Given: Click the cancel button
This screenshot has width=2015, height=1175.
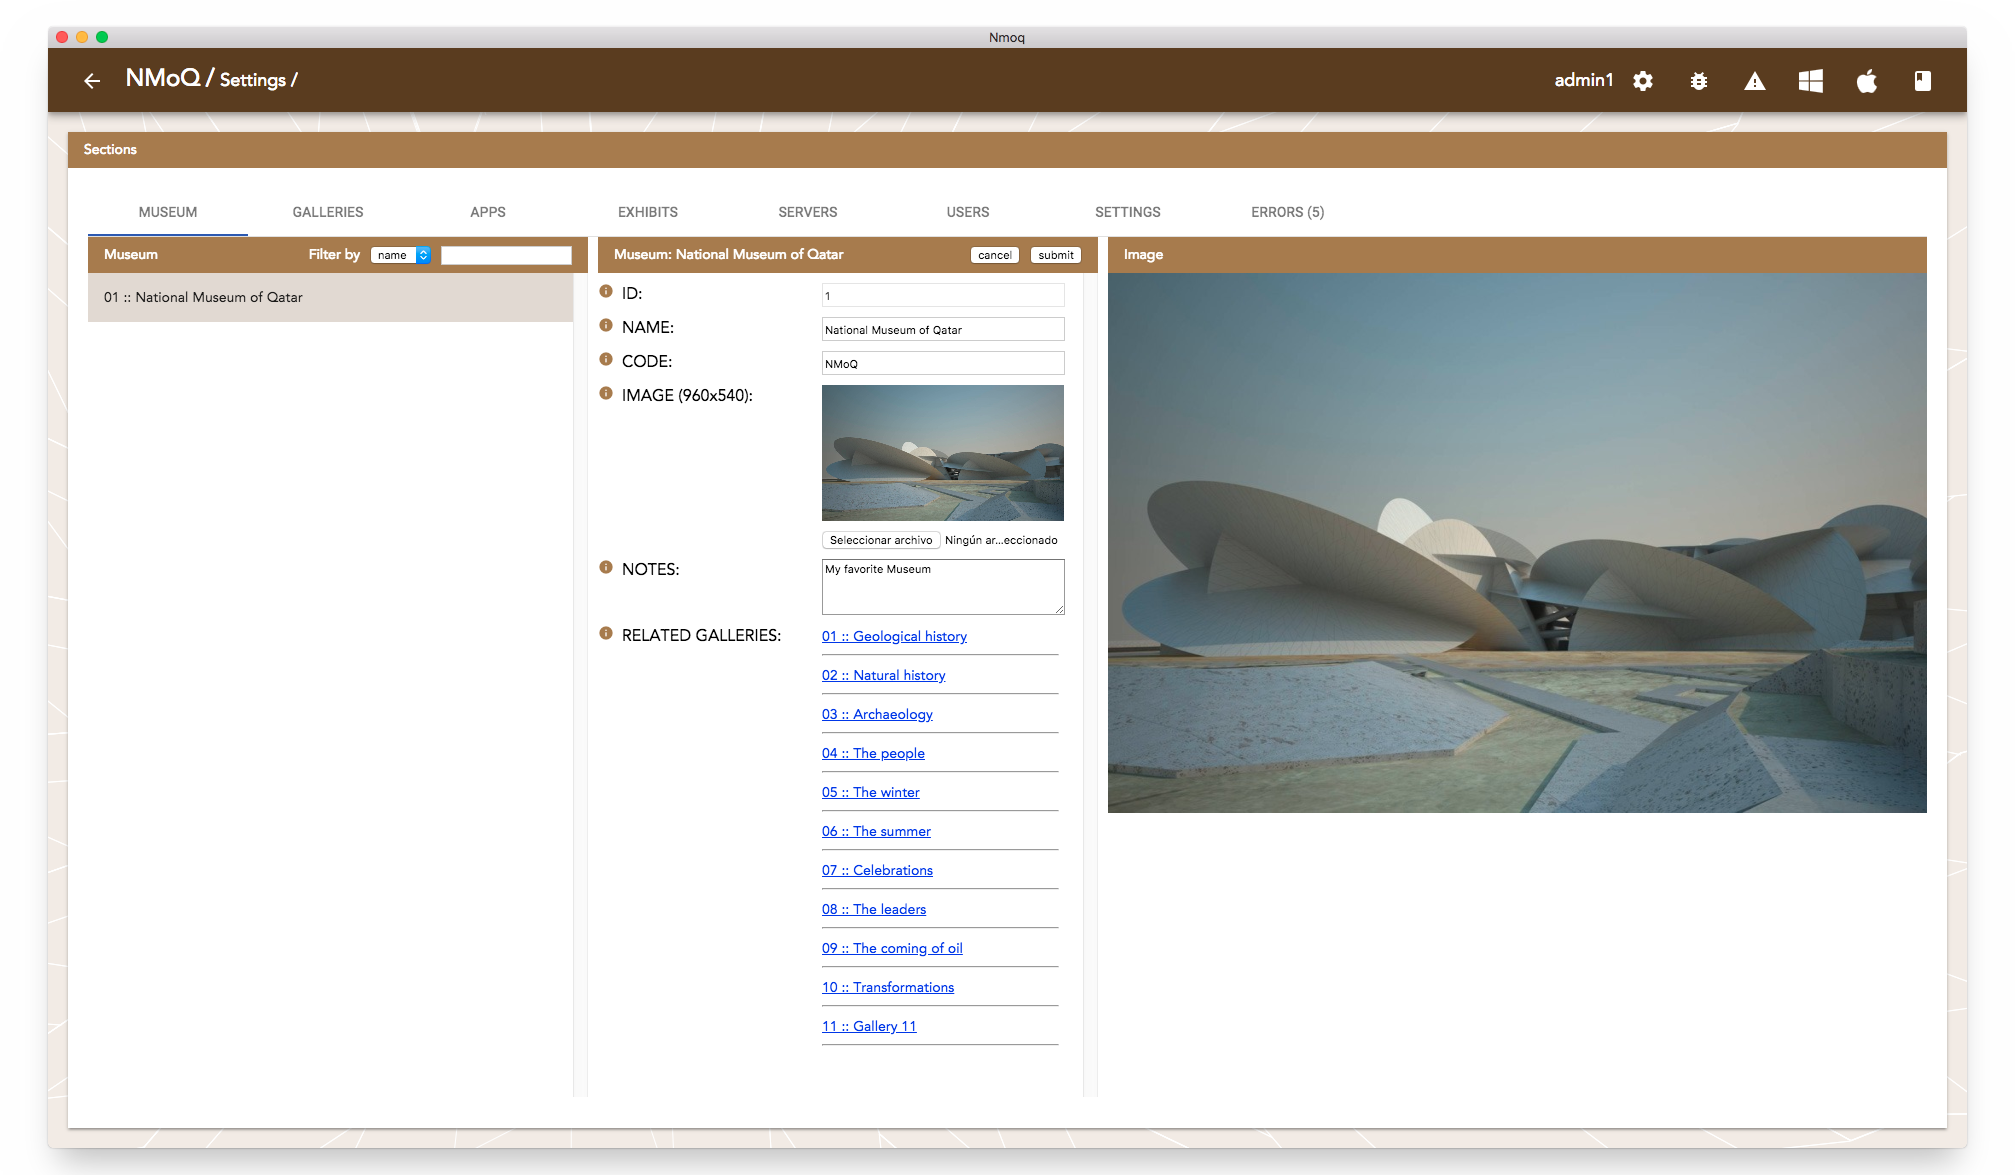Looking at the screenshot, I should click(995, 255).
